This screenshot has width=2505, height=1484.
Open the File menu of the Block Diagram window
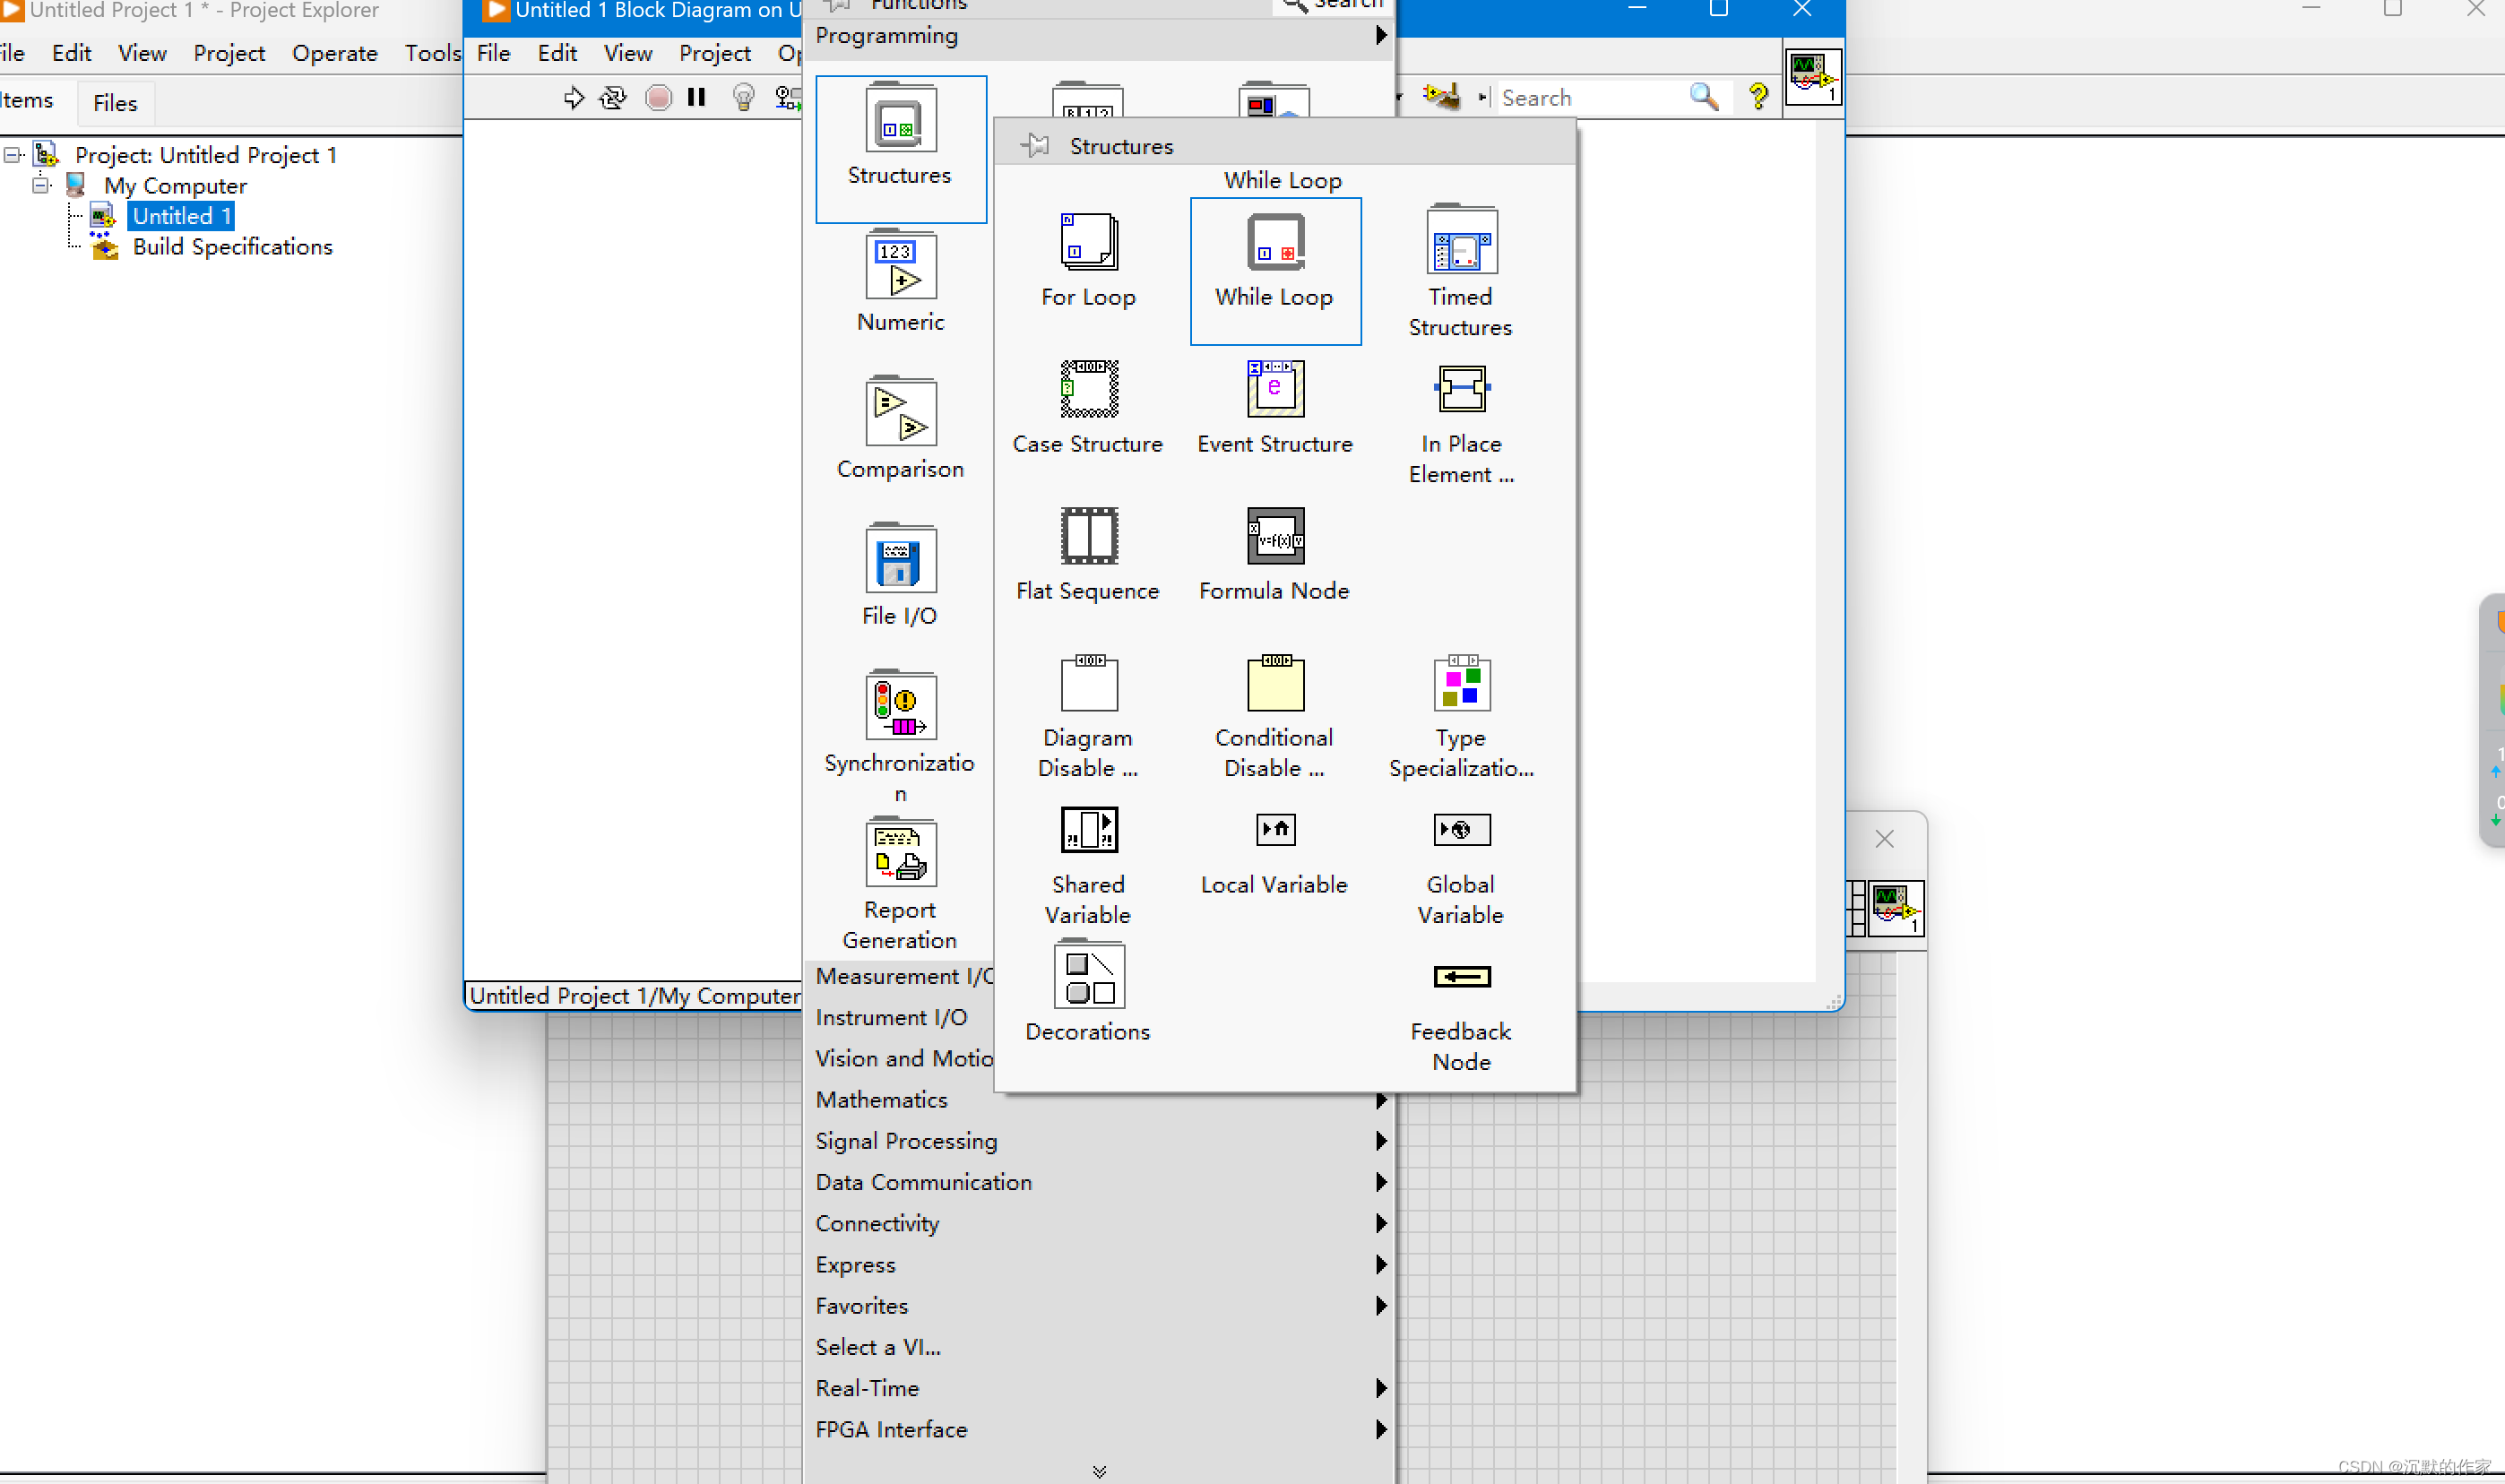(493, 54)
